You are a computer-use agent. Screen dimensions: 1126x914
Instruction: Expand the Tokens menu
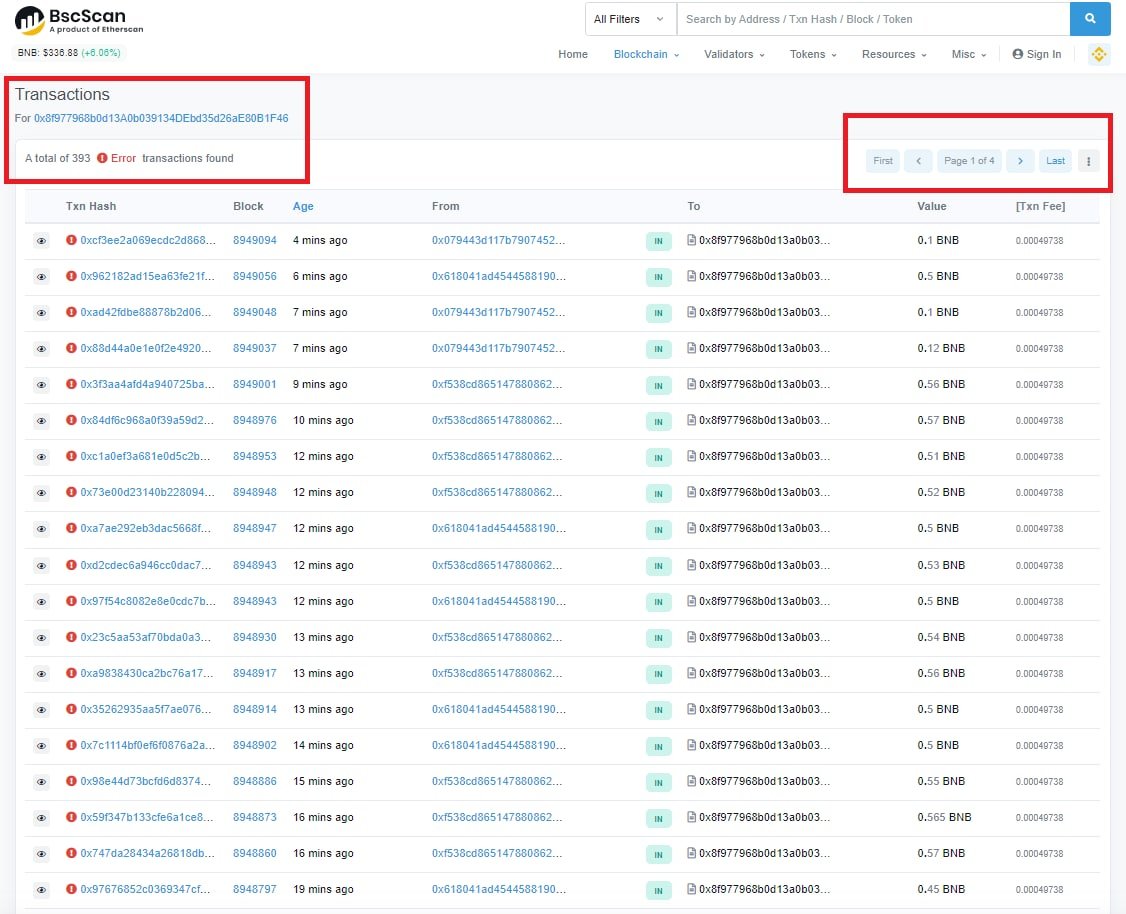[x=813, y=54]
